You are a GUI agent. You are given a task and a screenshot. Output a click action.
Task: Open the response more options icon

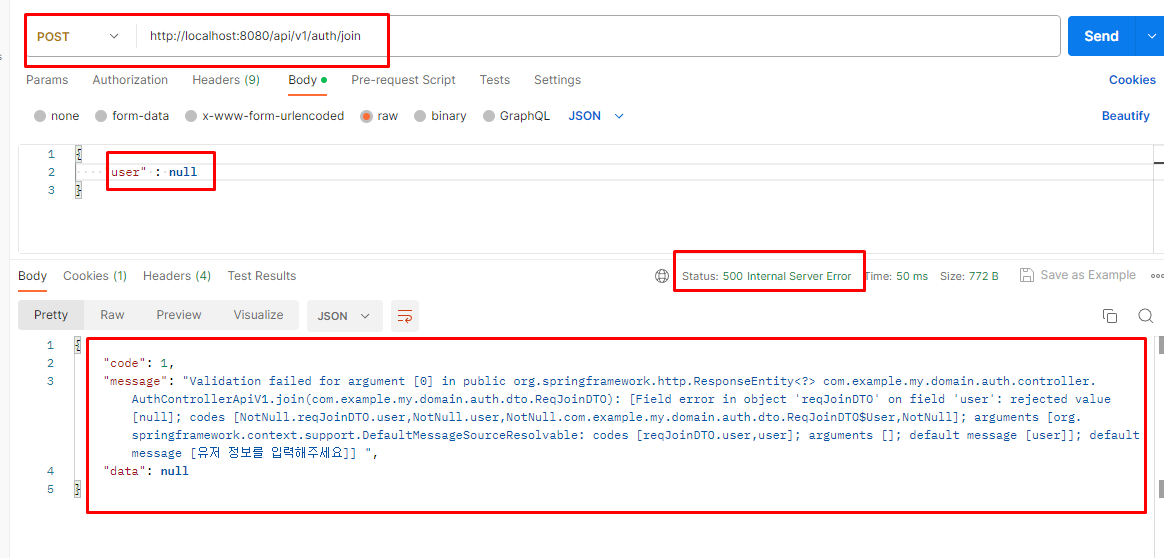(1157, 275)
